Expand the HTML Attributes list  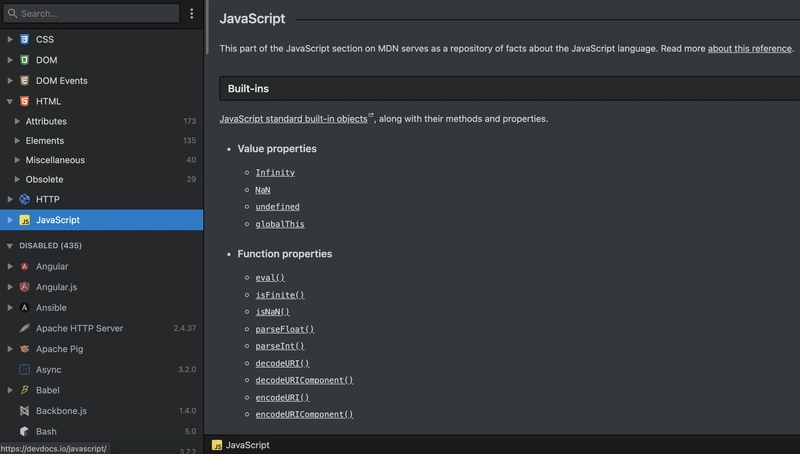point(17,121)
